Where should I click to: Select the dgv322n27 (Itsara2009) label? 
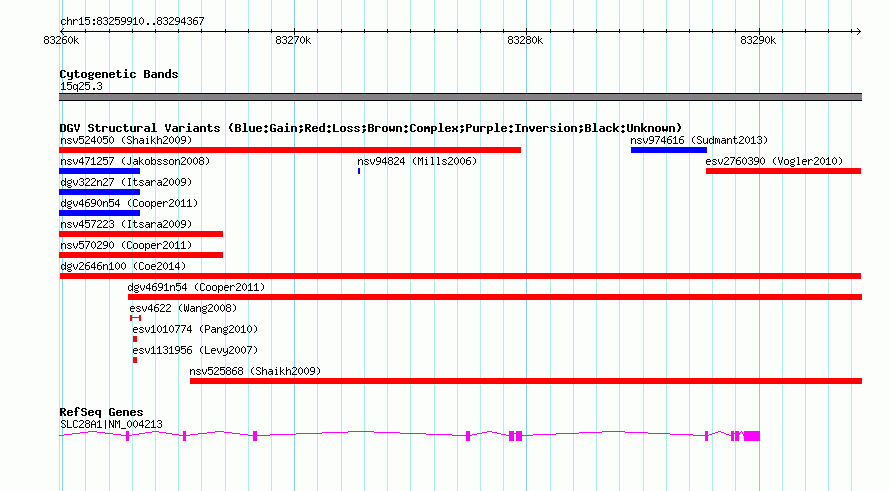[126, 182]
